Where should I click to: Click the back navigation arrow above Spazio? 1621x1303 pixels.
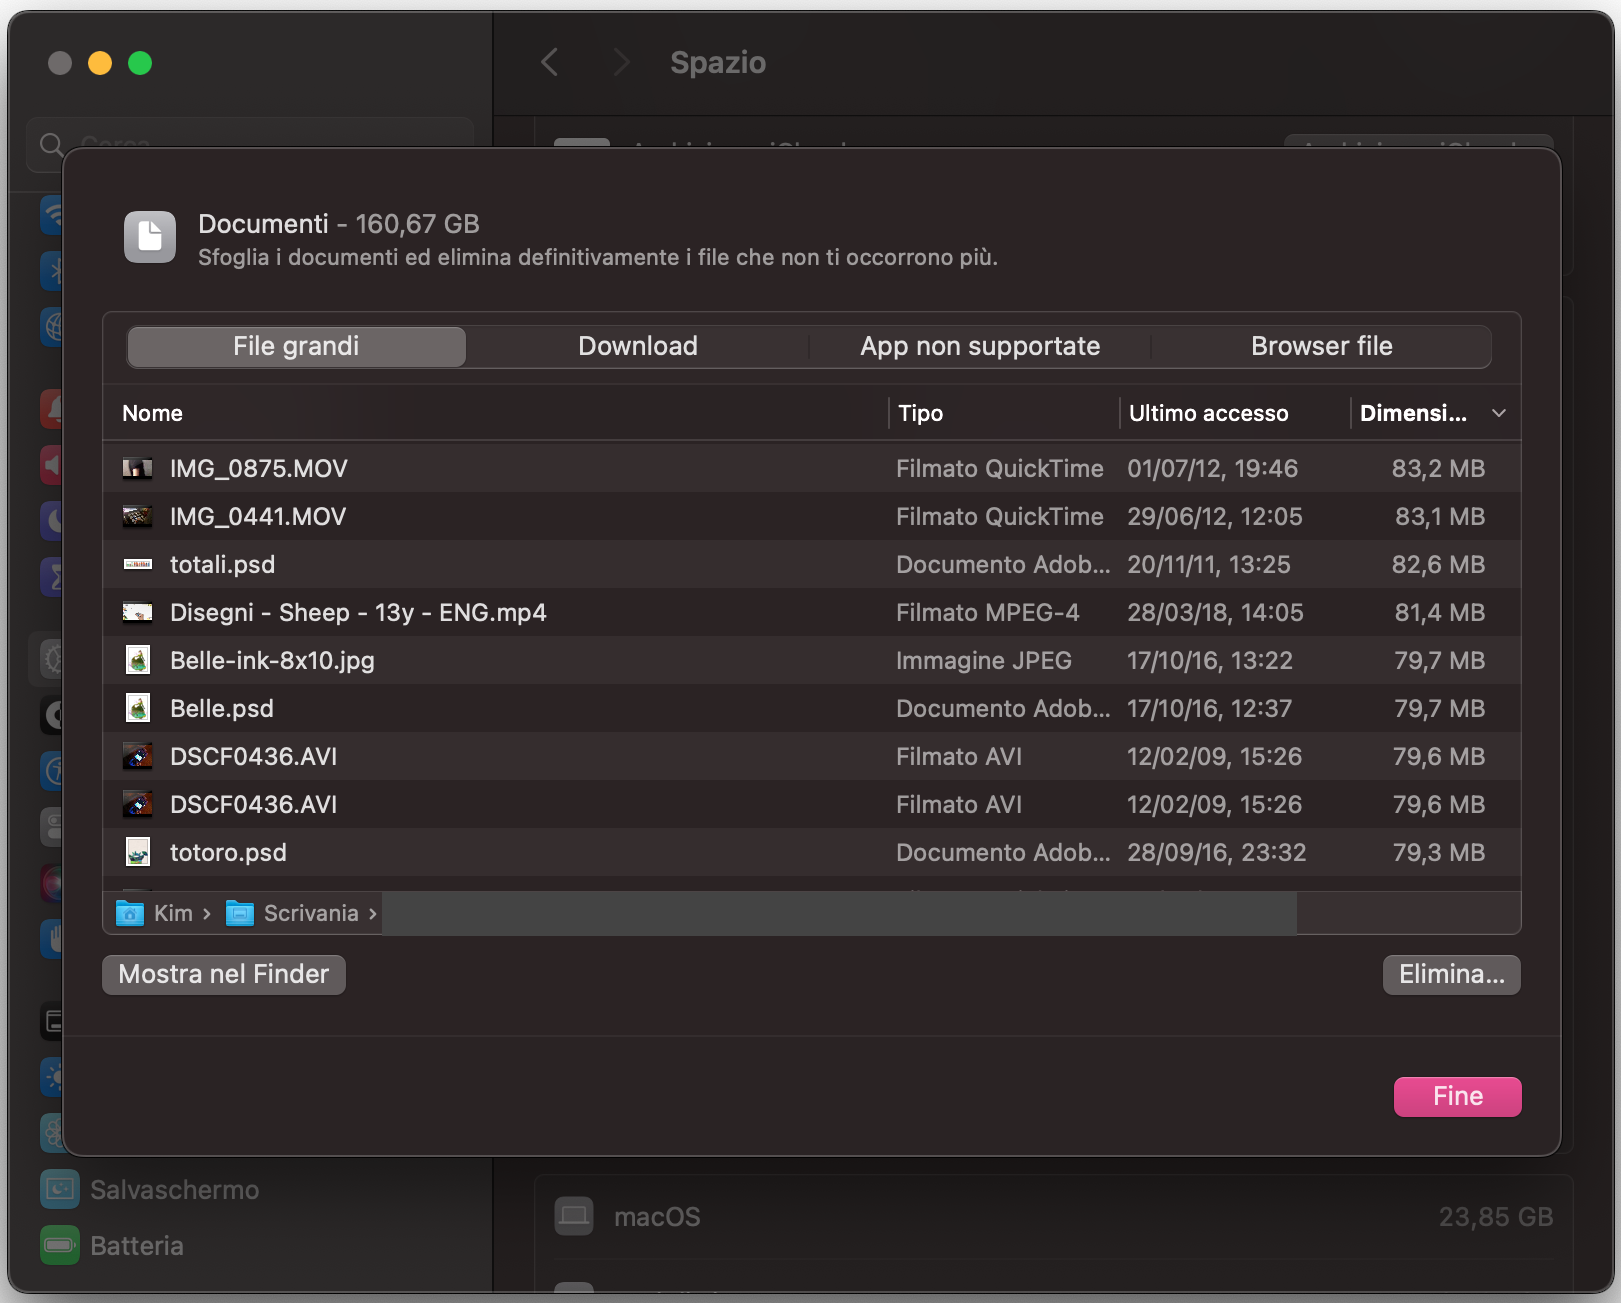(549, 62)
